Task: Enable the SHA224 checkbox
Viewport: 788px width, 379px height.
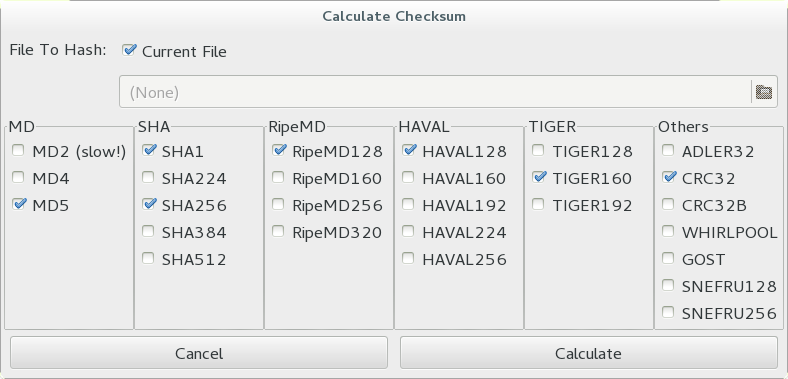Action: coord(148,177)
